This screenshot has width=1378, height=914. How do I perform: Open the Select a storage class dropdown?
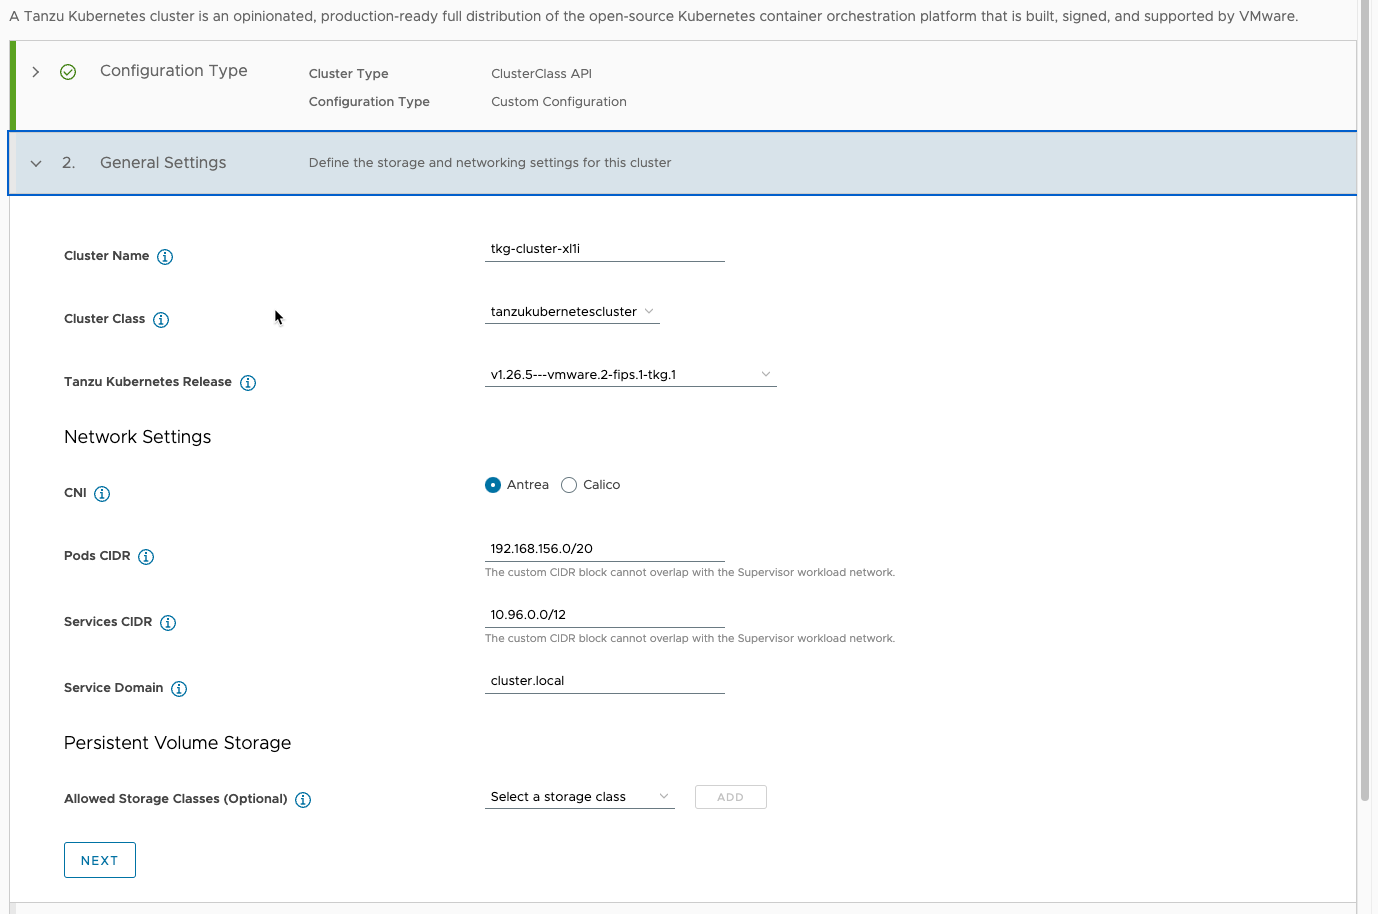580,797
